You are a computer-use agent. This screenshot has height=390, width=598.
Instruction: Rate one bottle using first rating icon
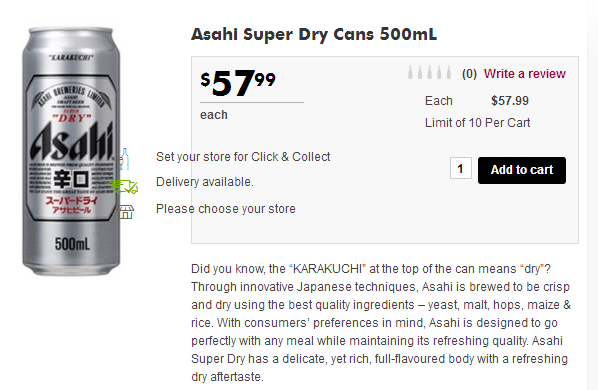click(410, 72)
